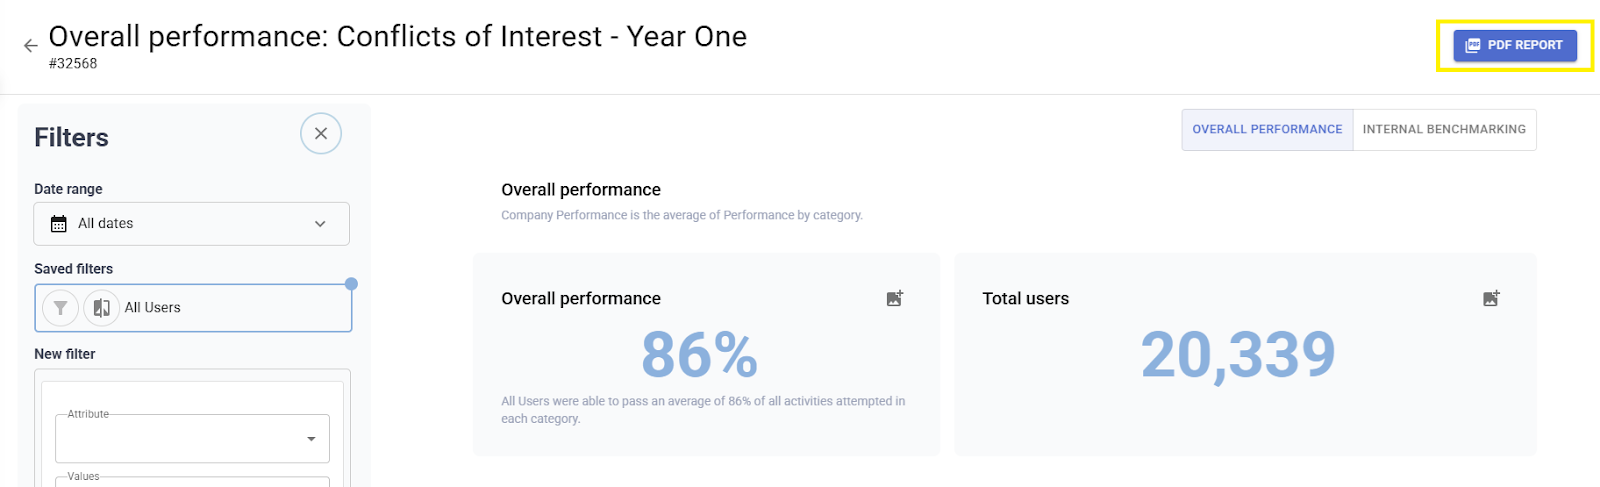The height and width of the screenshot is (487, 1600).
Task: Click the calendar icon in Date range
Action: point(59,224)
